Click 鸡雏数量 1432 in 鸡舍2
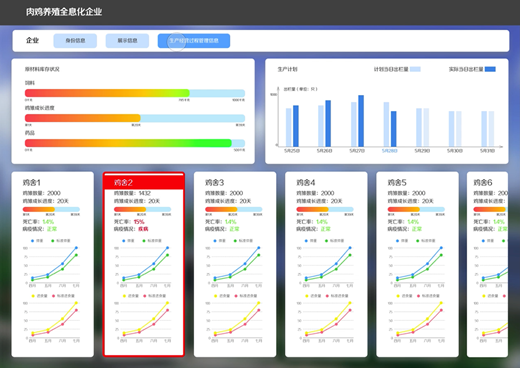Screen dimensions: 520x368 coord(132,193)
